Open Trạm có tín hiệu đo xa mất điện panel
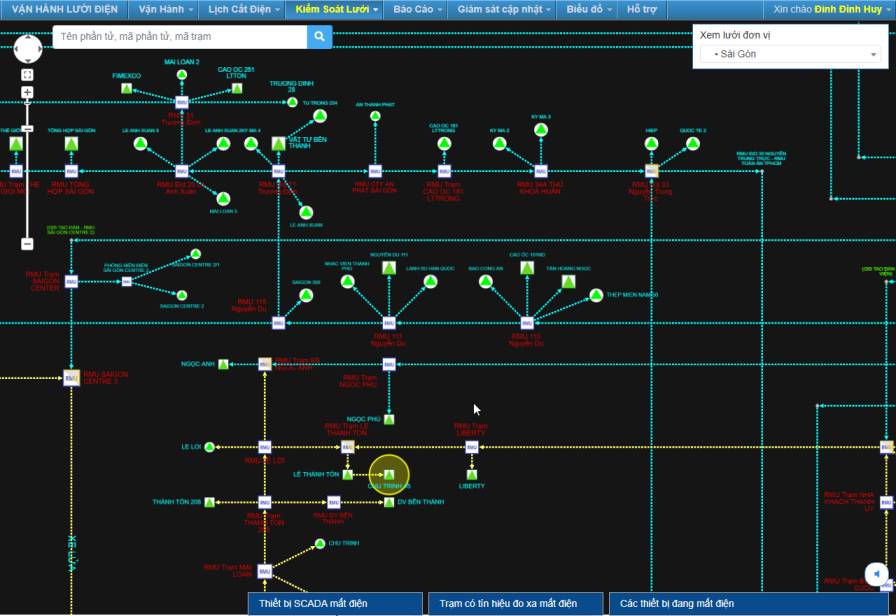Image resolution: width=896 pixels, height=616 pixels. tap(515, 603)
